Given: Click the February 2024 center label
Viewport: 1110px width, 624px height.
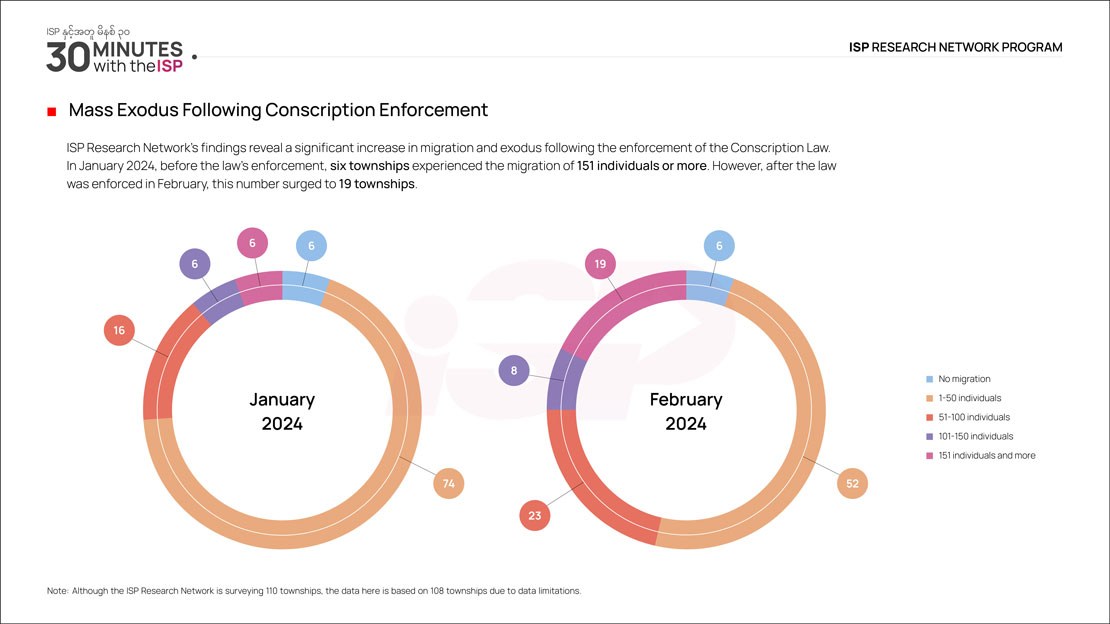Looking at the screenshot, I should pos(686,411).
